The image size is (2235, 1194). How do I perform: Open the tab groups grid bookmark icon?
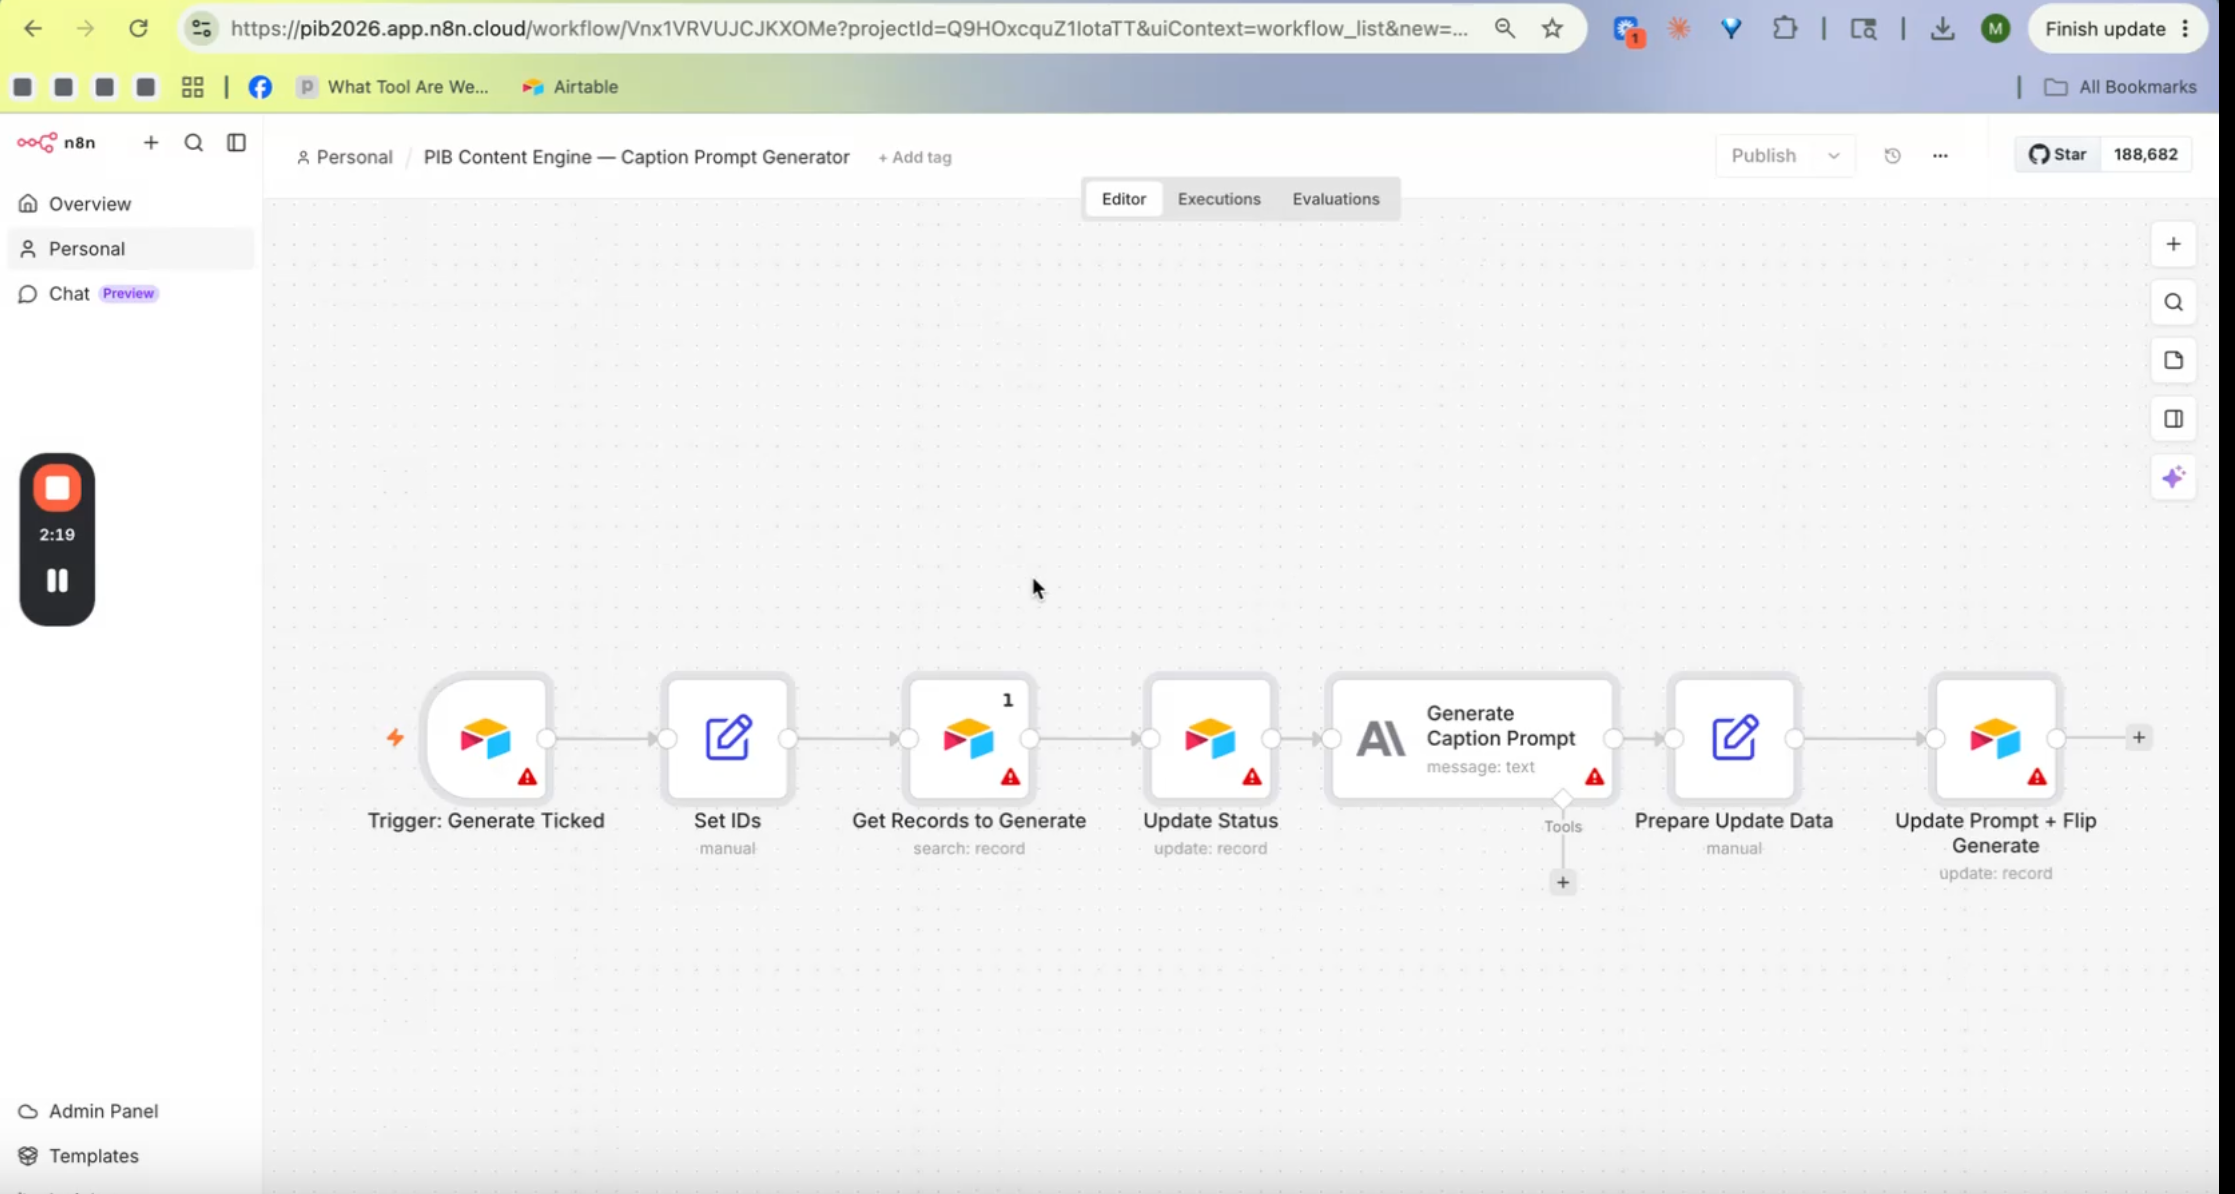pos(193,87)
